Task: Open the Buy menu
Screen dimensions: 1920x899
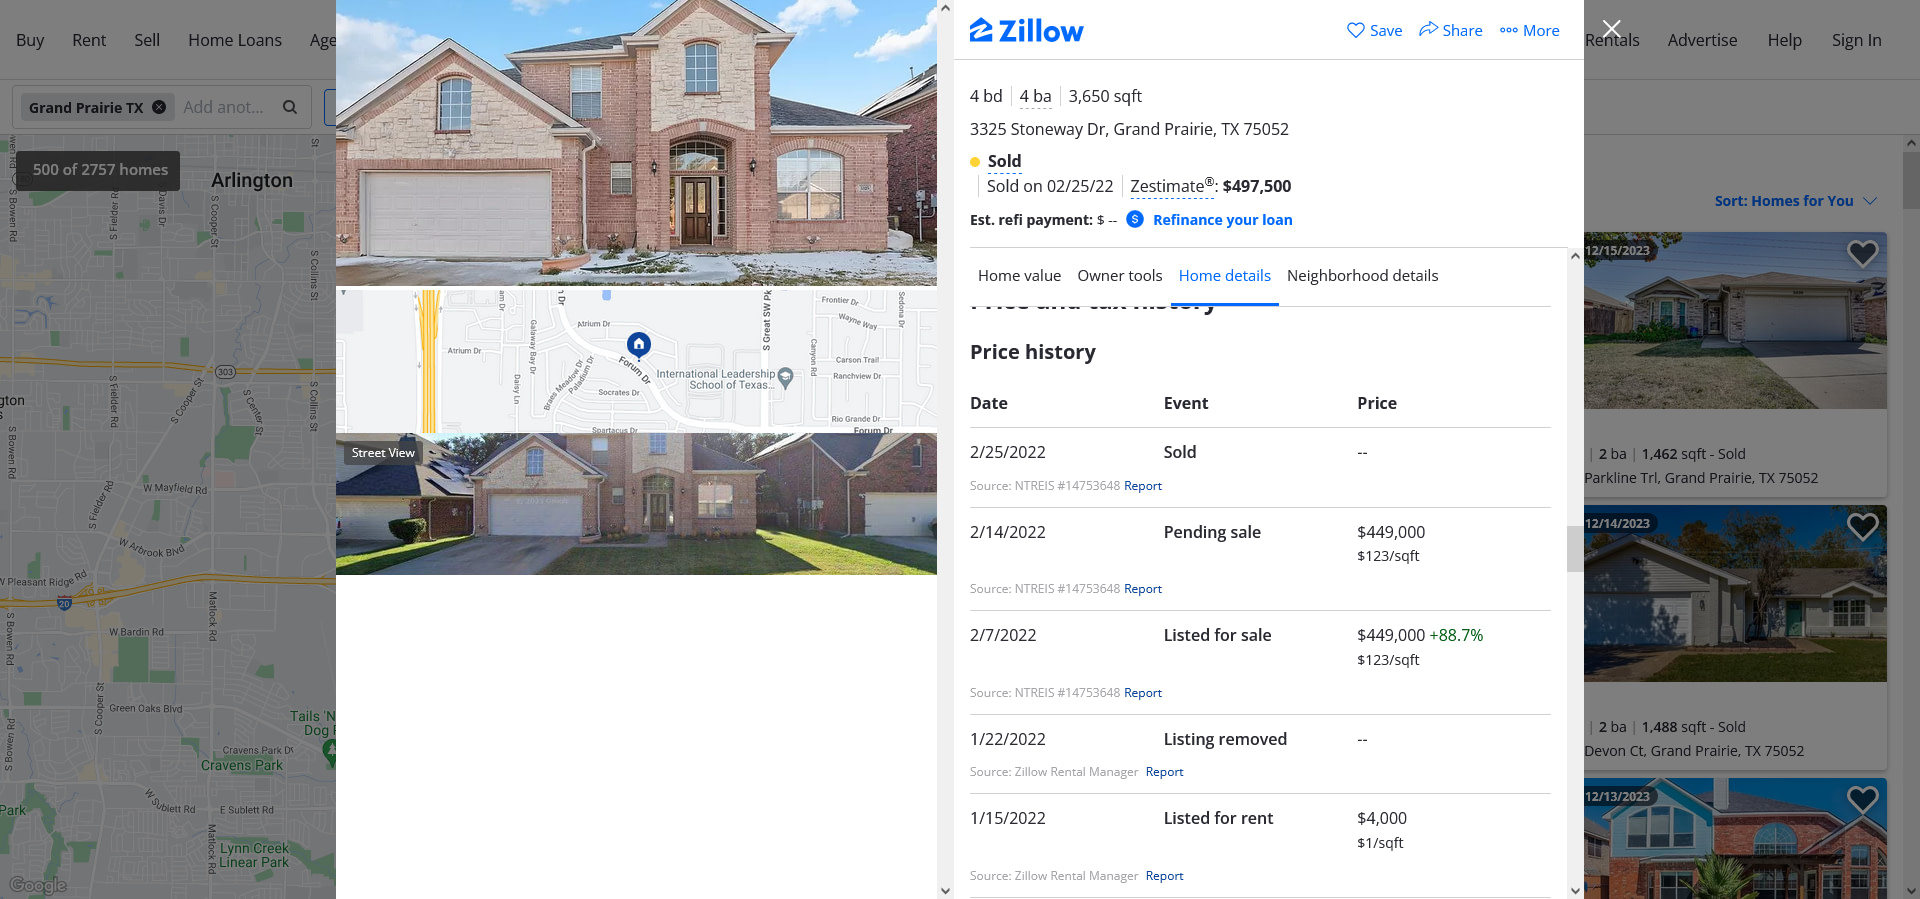Action: [x=30, y=40]
